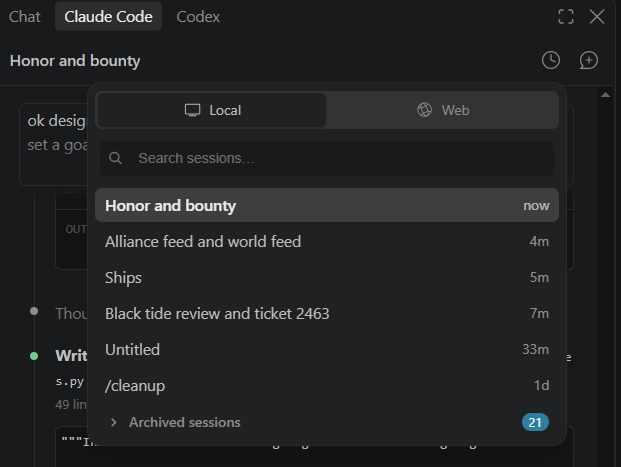Start a new chat session

coord(589,60)
